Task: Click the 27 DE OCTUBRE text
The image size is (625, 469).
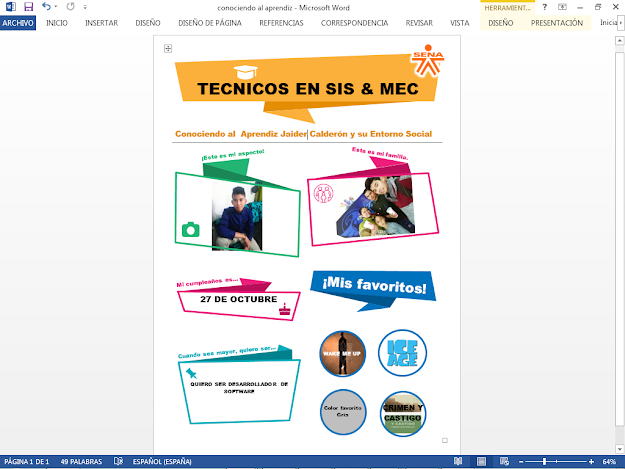Action: [238, 299]
